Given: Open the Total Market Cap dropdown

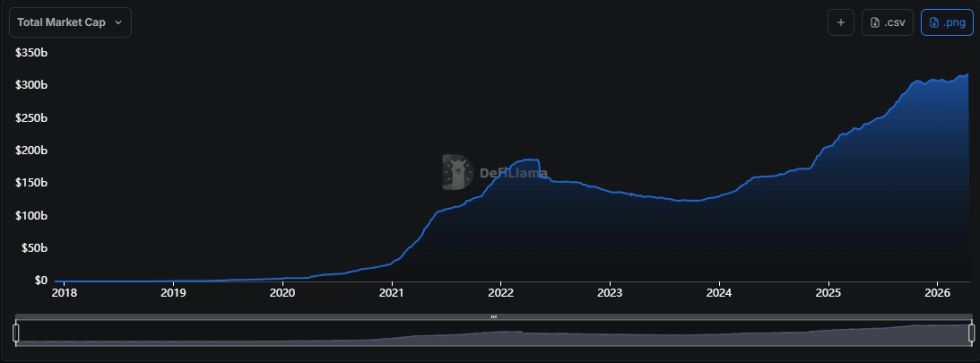Looking at the screenshot, I should pyautogui.click(x=70, y=22).
